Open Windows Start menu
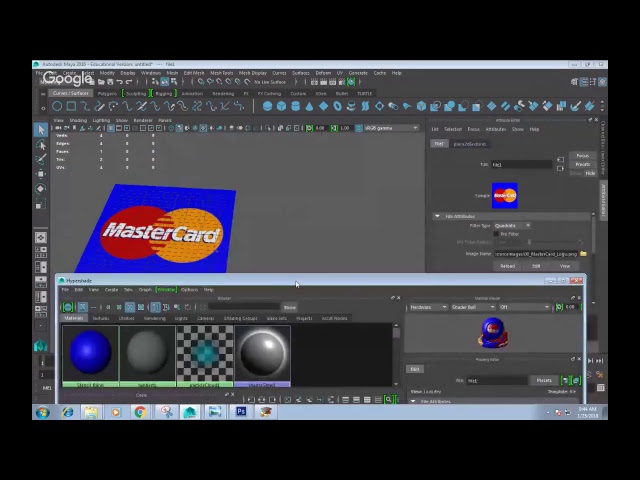Viewport: 640px width, 480px height. (x=43, y=412)
